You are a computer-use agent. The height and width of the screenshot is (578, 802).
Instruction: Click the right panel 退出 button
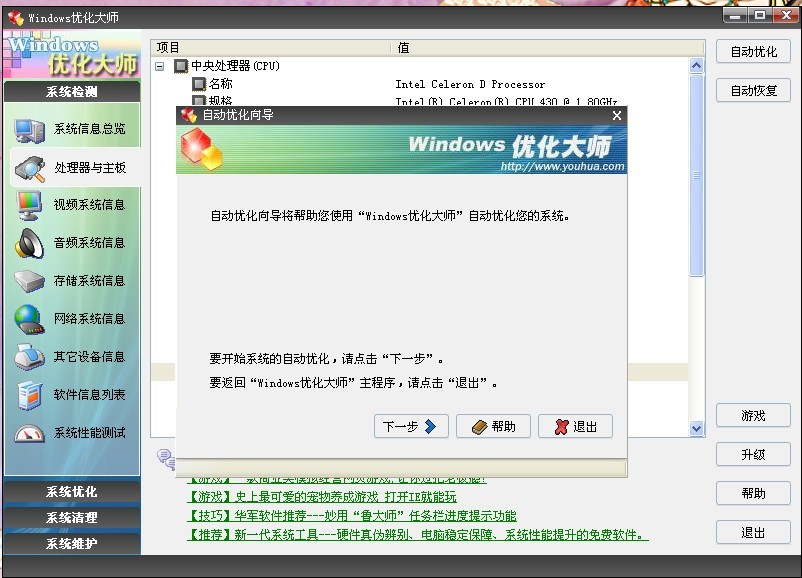click(753, 532)
